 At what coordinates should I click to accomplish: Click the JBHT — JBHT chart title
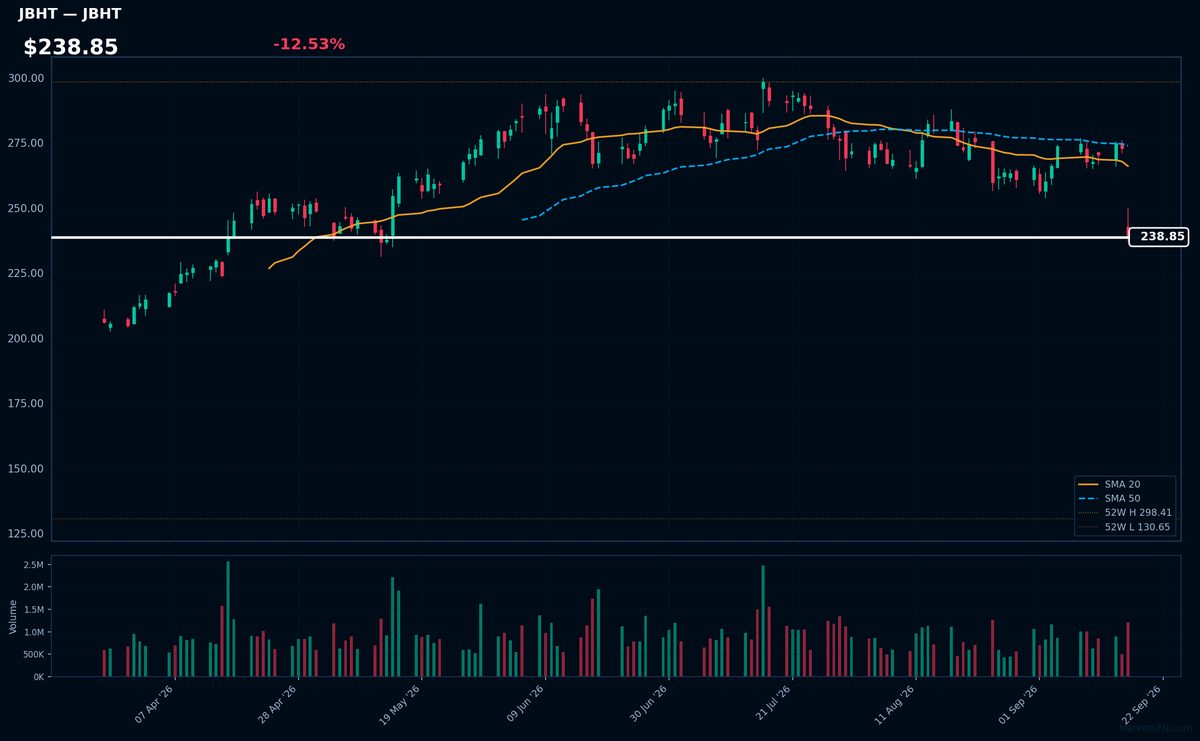tap(69, 14)
